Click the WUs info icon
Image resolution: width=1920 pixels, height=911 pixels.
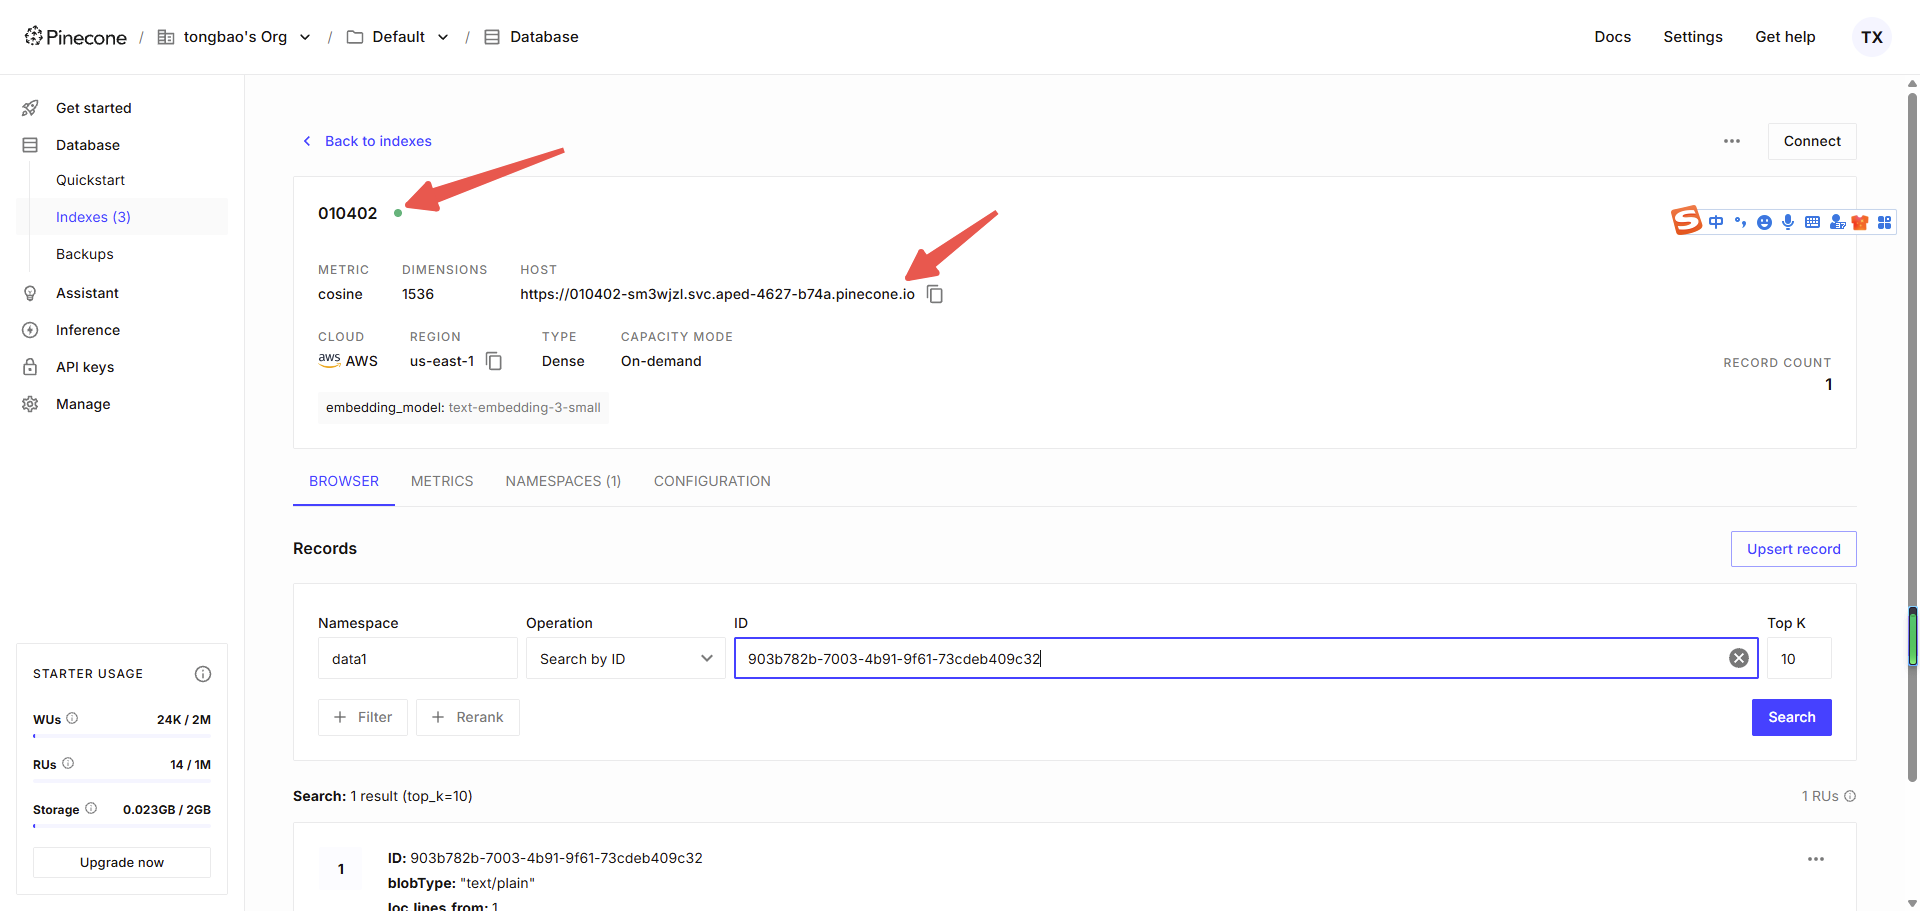point(72,718)
